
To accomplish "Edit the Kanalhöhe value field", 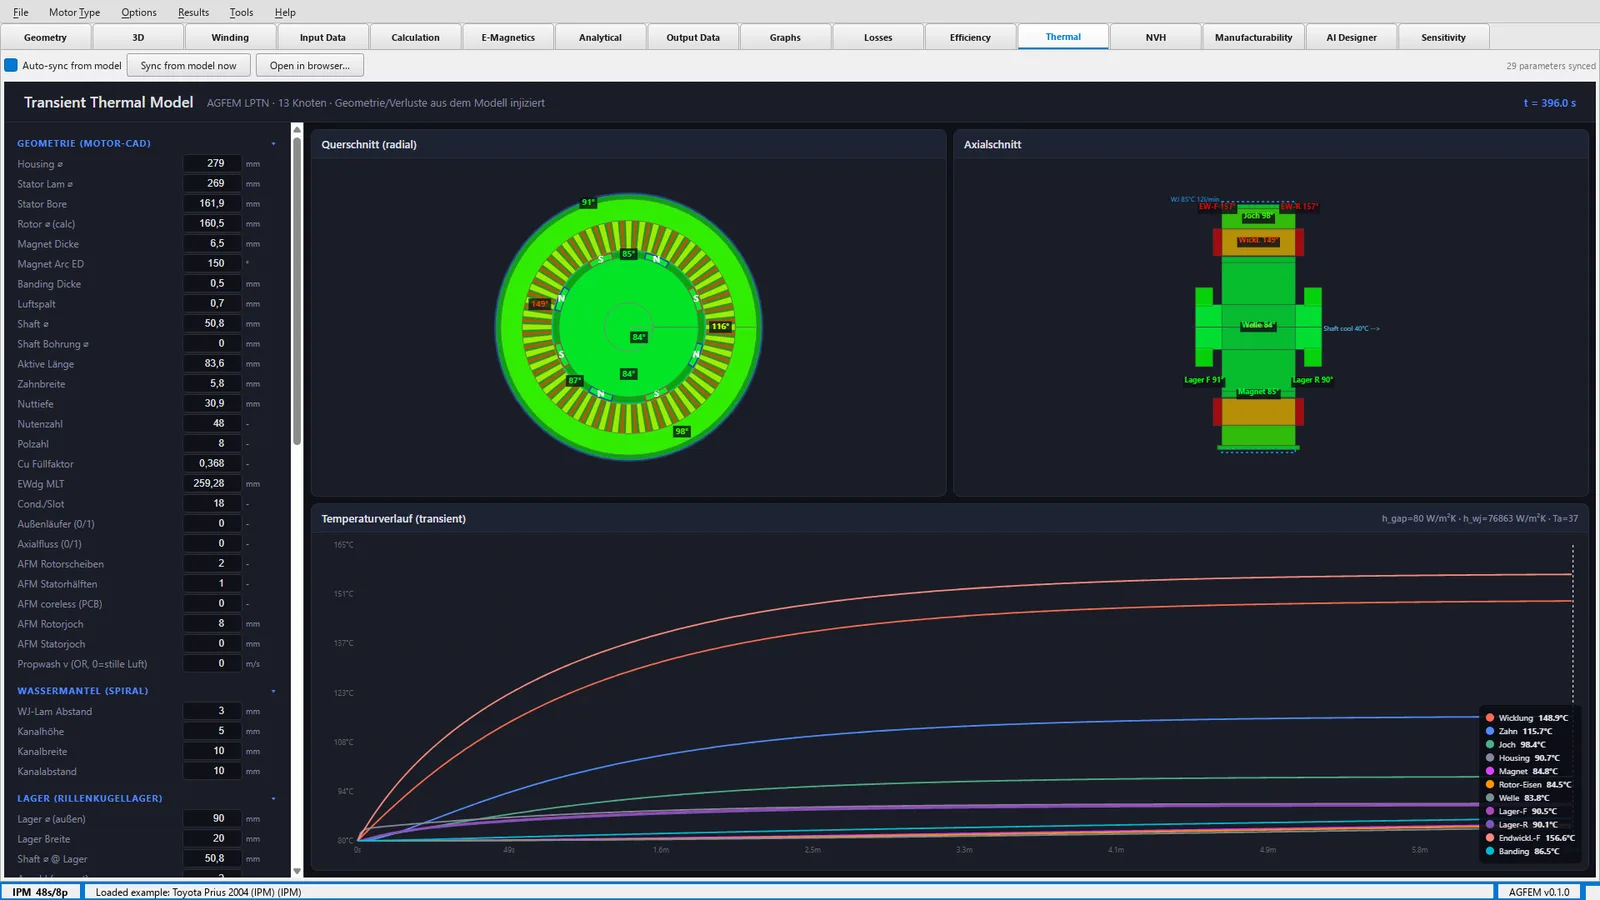I will pos(212,731).
